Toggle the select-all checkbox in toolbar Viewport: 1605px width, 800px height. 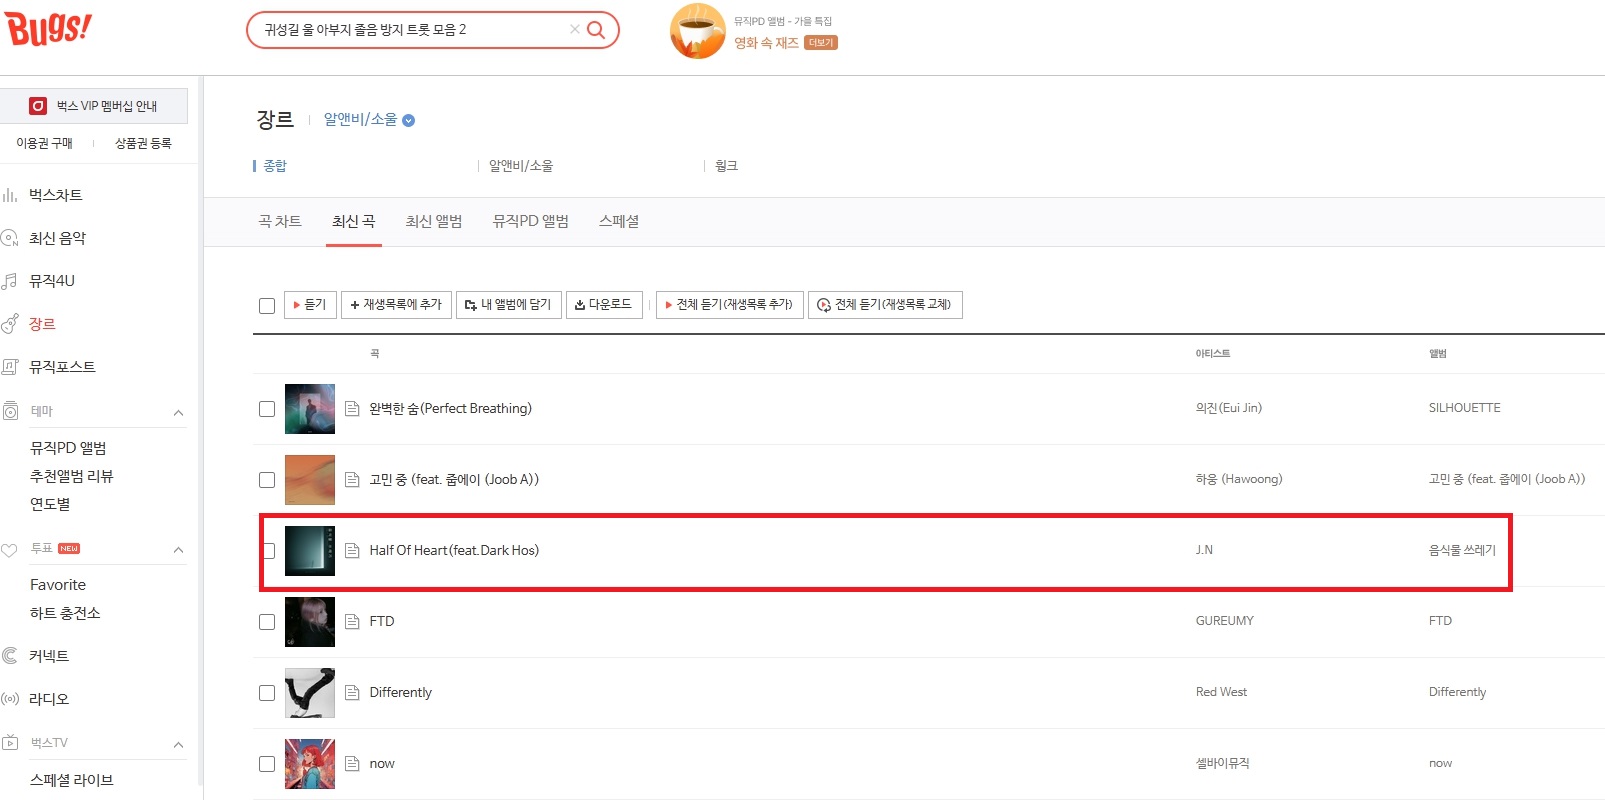[x=267, y=306]
